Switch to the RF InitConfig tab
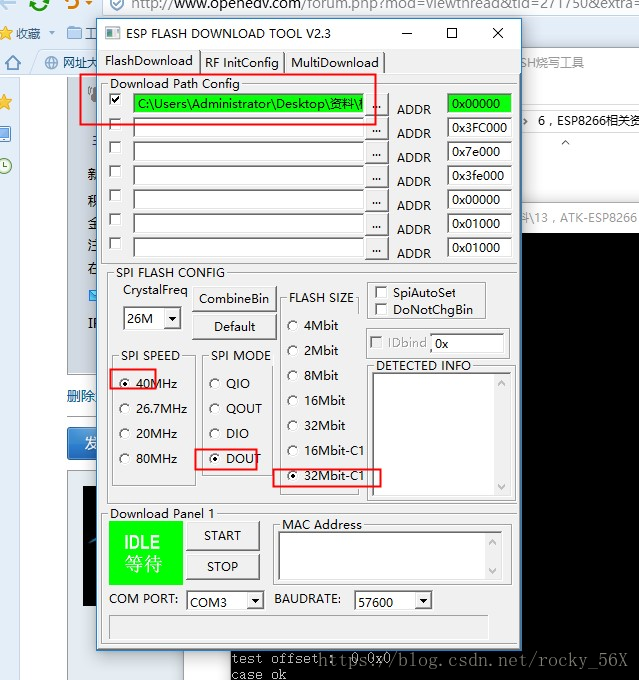The width and height of the screenshot is (639, 680). point(242,63)
